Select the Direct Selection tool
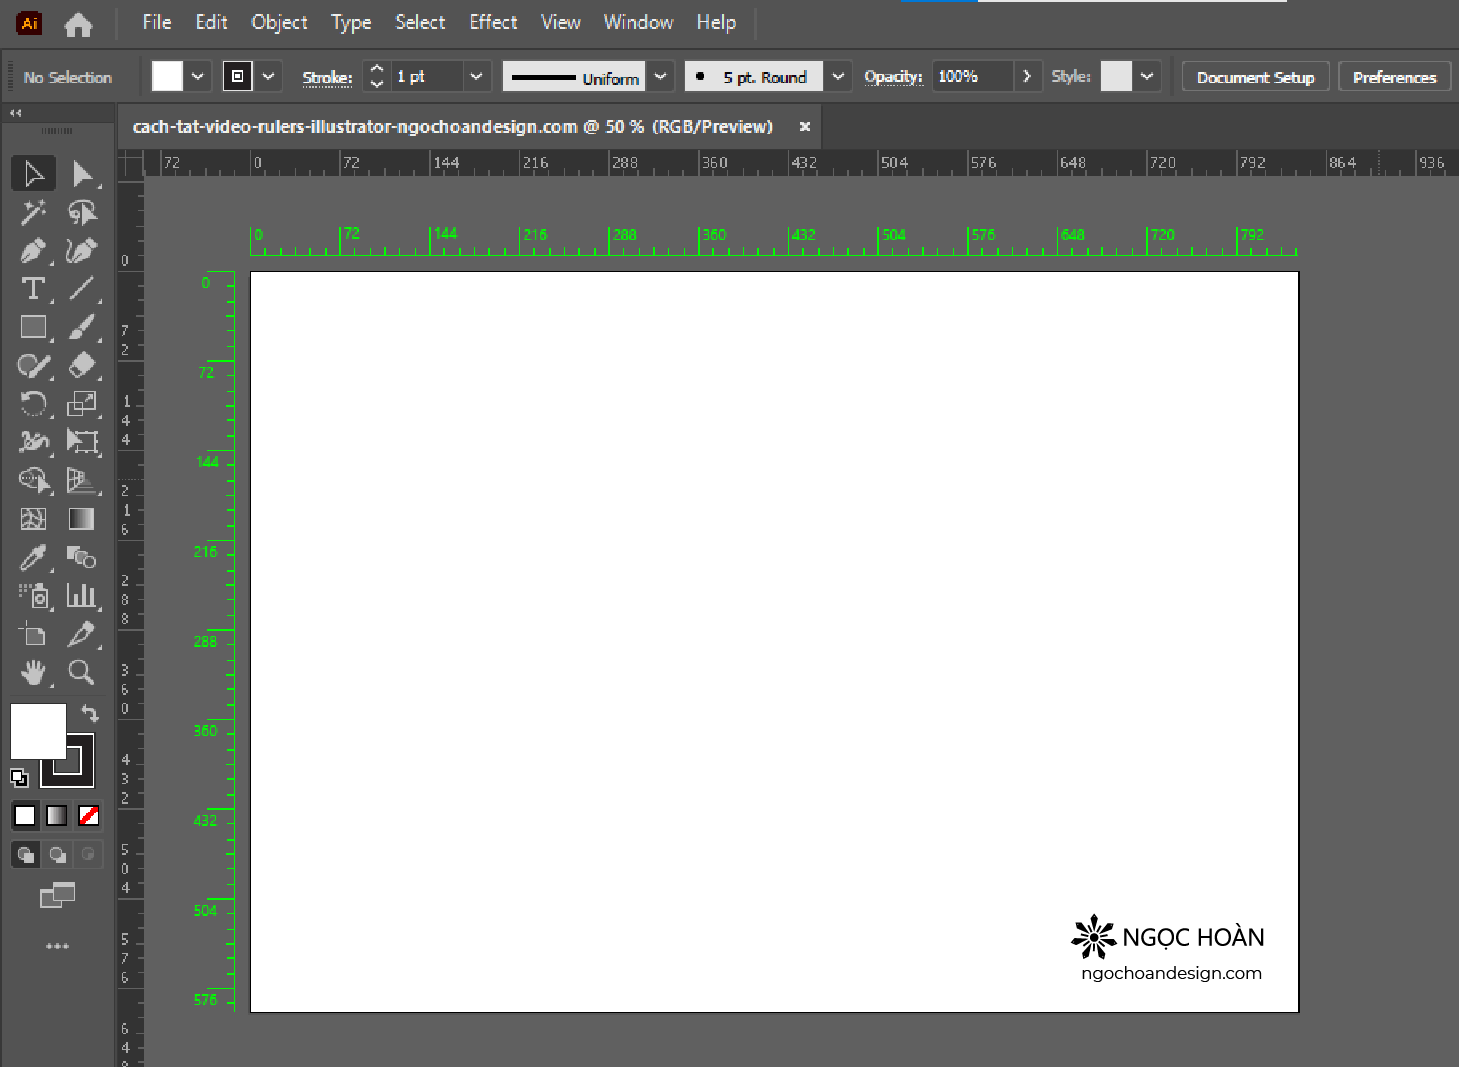 click(82, 174)
